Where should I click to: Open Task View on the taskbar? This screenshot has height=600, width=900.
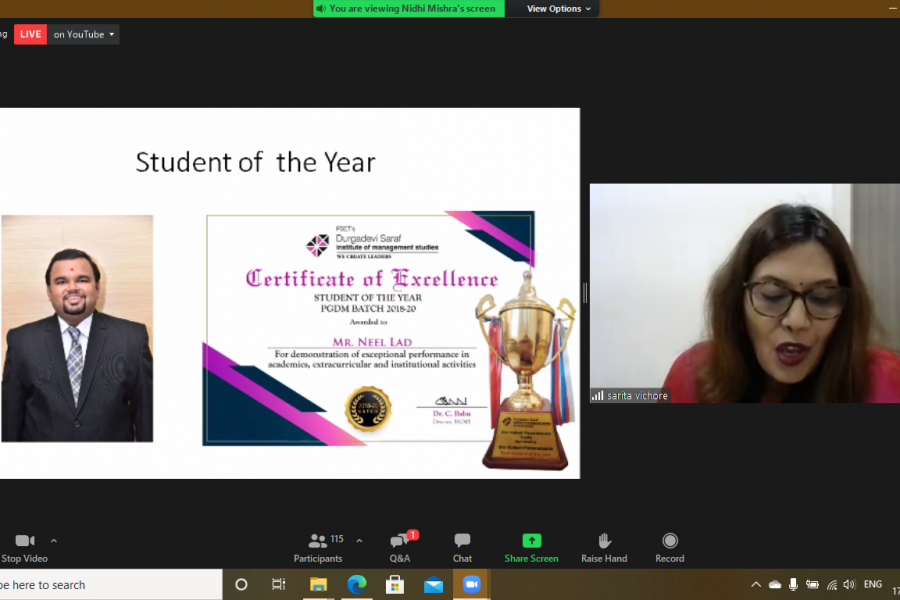pos(278,584)
